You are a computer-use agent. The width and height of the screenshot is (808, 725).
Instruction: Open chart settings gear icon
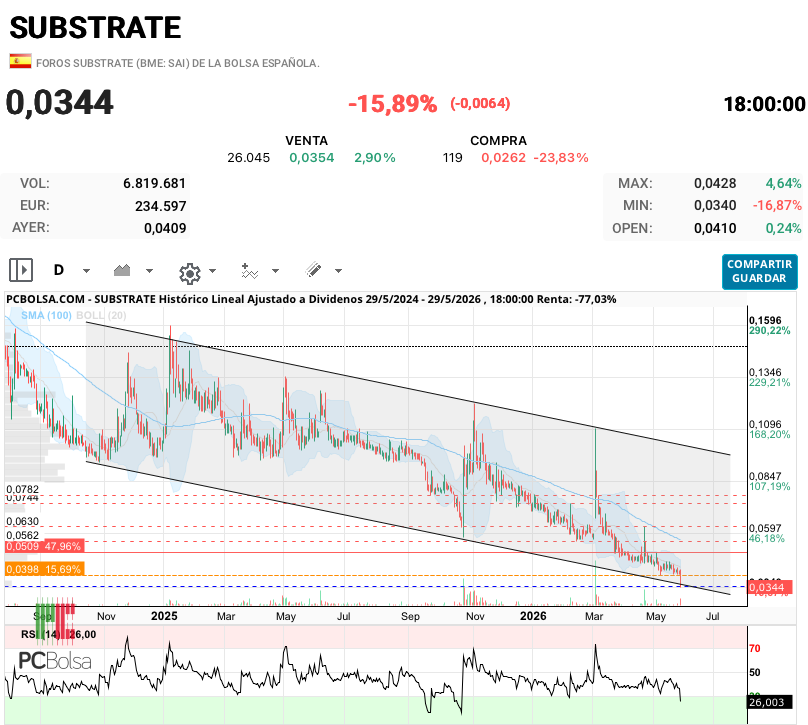click(x=190, y=273)
